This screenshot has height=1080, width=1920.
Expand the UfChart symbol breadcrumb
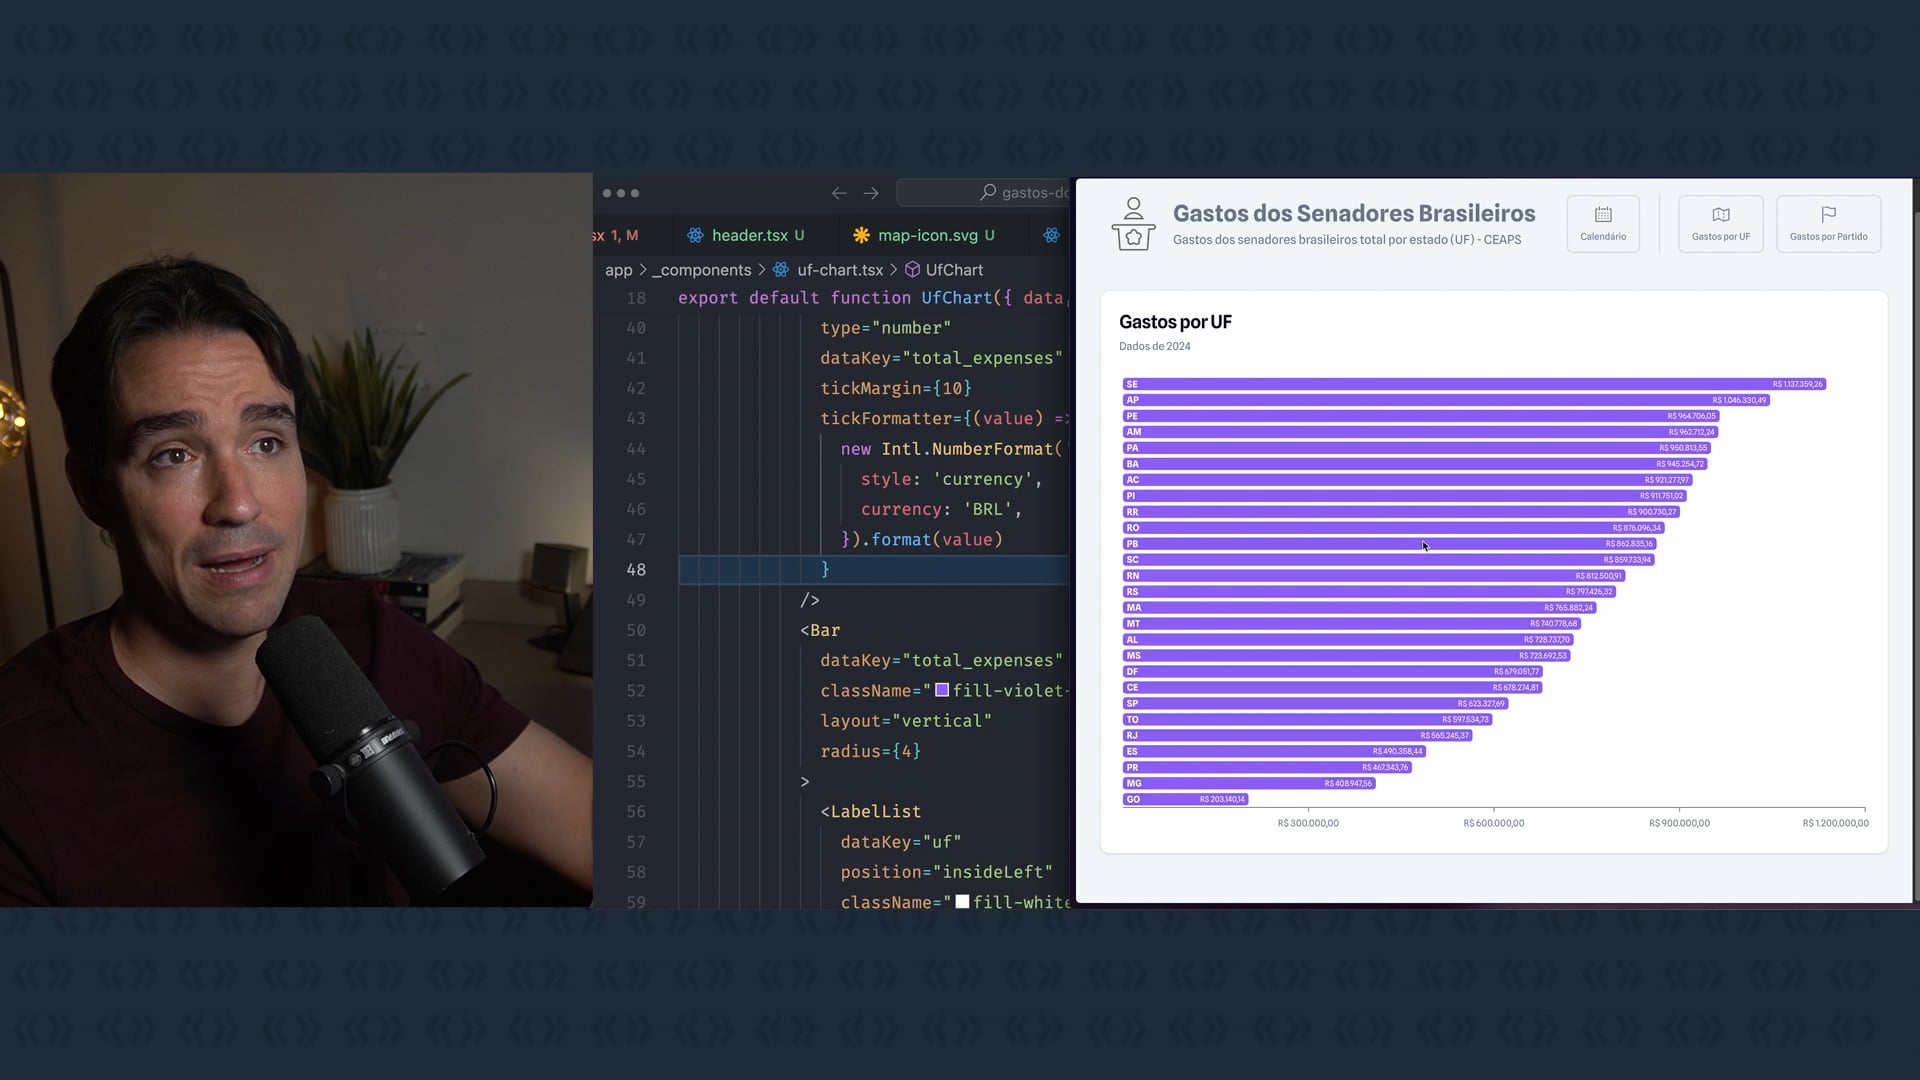tap(953, 270)
